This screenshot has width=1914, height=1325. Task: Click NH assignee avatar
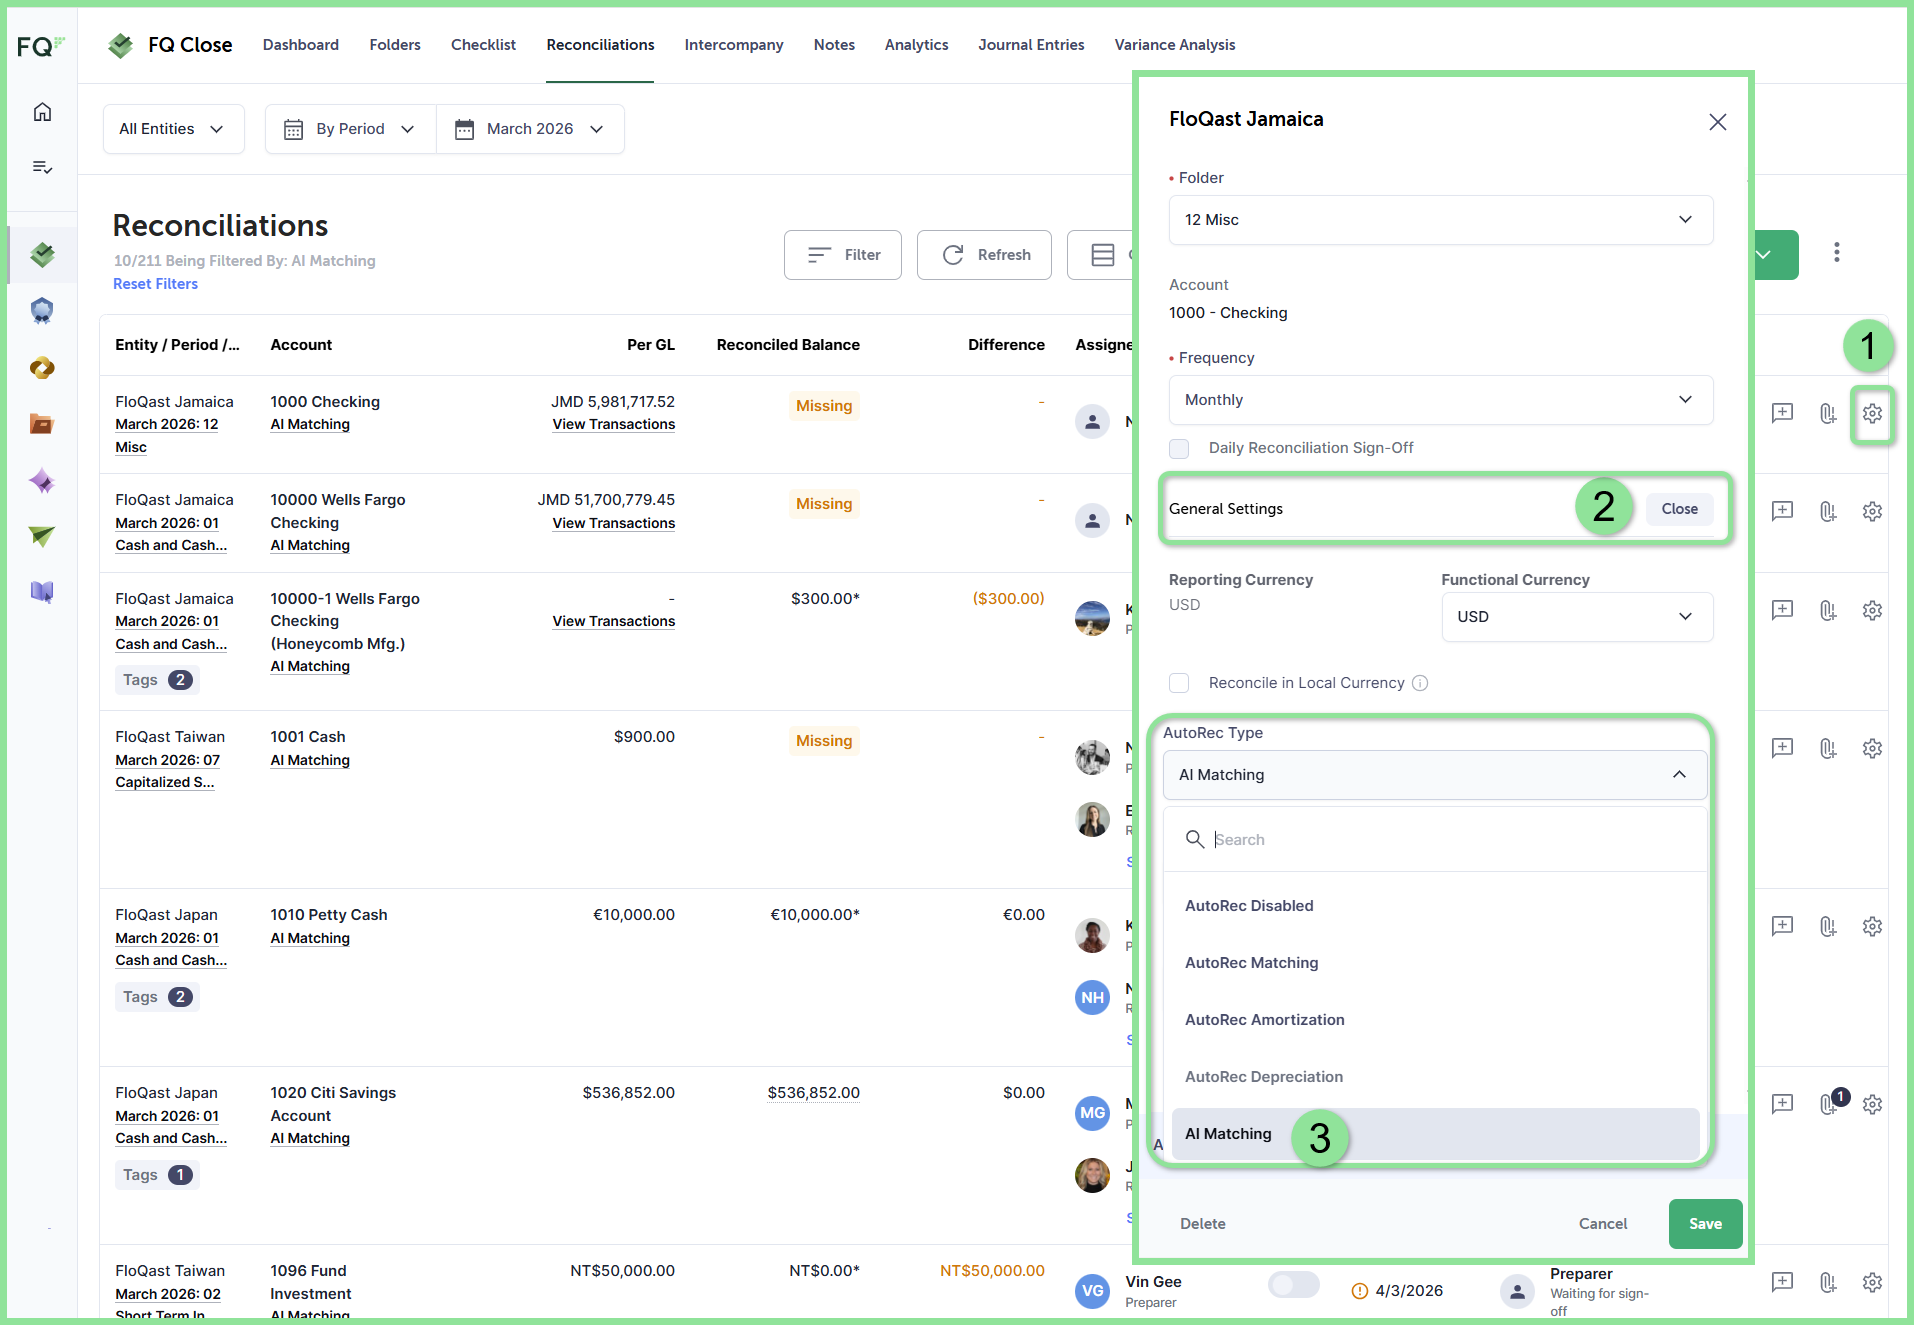(1092, 998)
